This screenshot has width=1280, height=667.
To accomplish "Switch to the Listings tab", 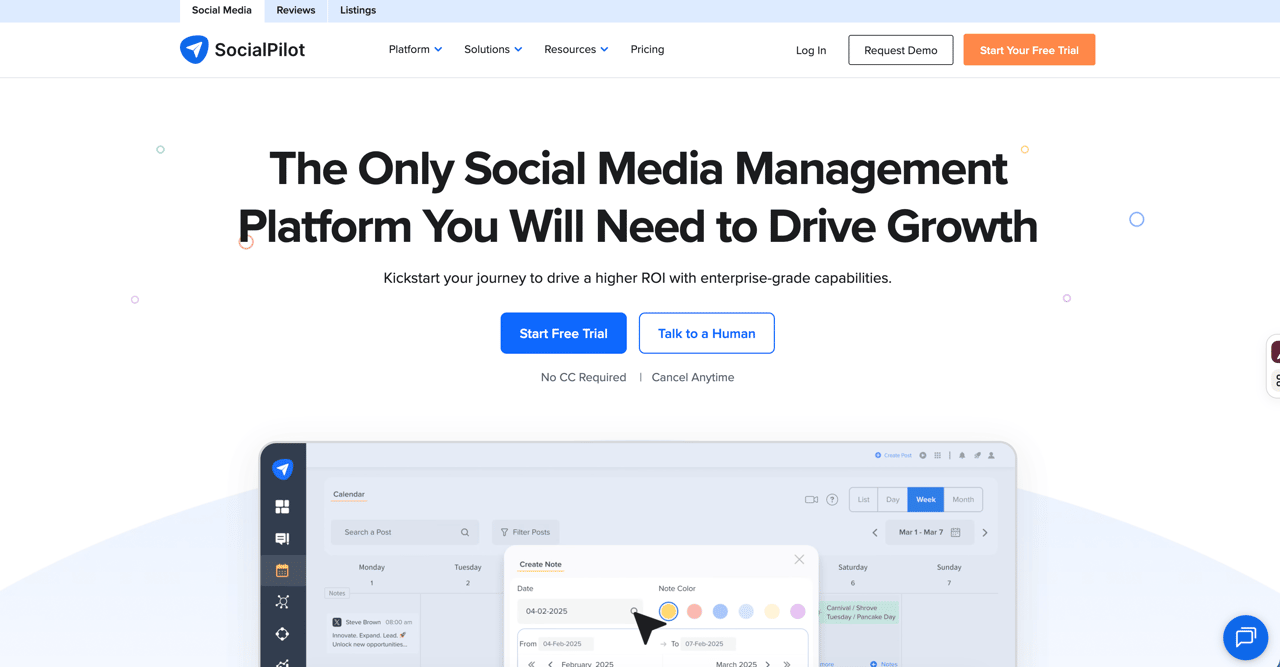I will [358, 11].
